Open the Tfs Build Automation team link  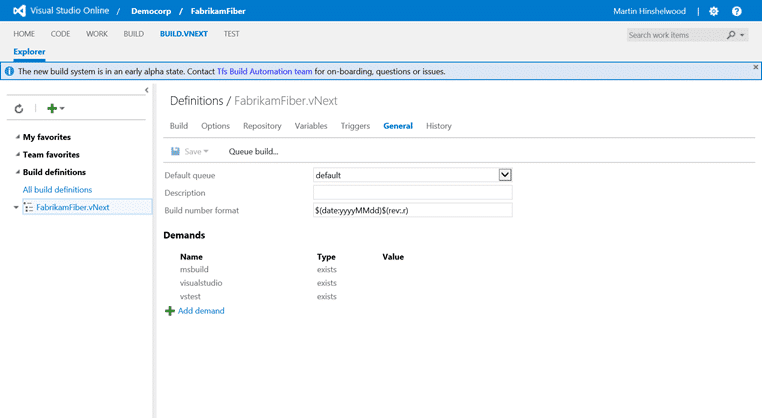[x=264, y=71]
